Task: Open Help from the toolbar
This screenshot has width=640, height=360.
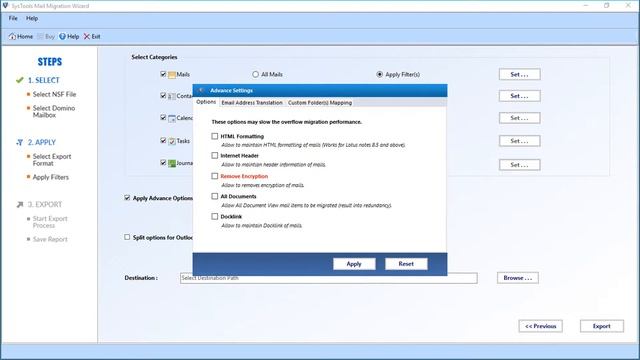Action: (69, 36)
